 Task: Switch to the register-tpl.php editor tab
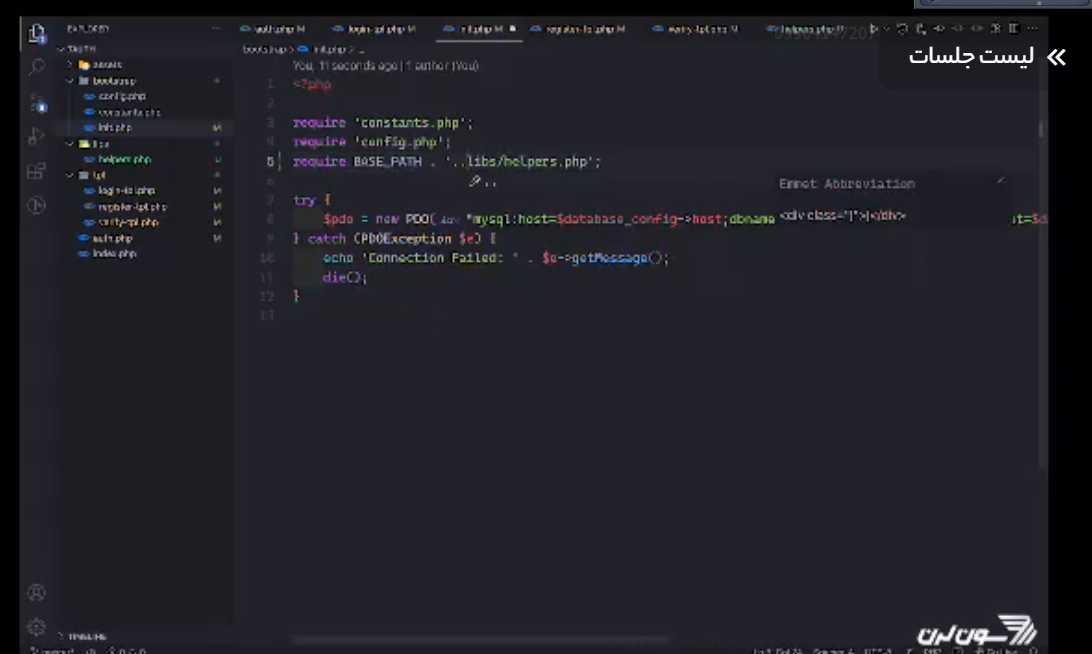(x=578, y=29)
